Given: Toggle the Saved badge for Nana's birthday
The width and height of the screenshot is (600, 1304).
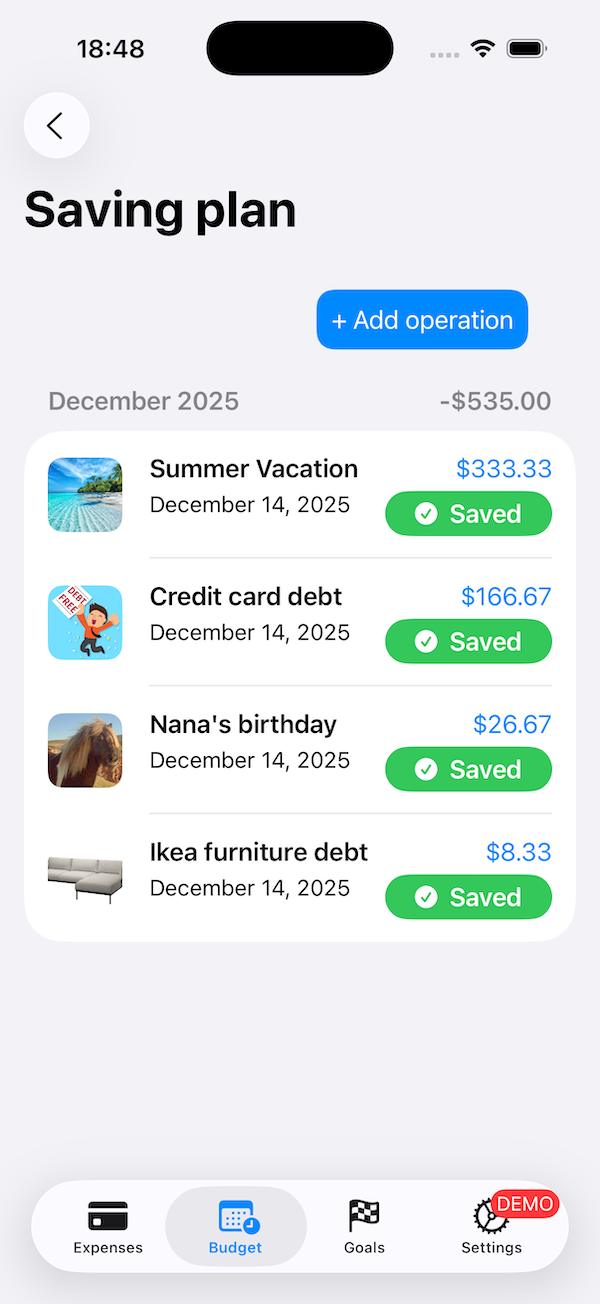Looking at the screenshot, I should click(x=468, y=769).
